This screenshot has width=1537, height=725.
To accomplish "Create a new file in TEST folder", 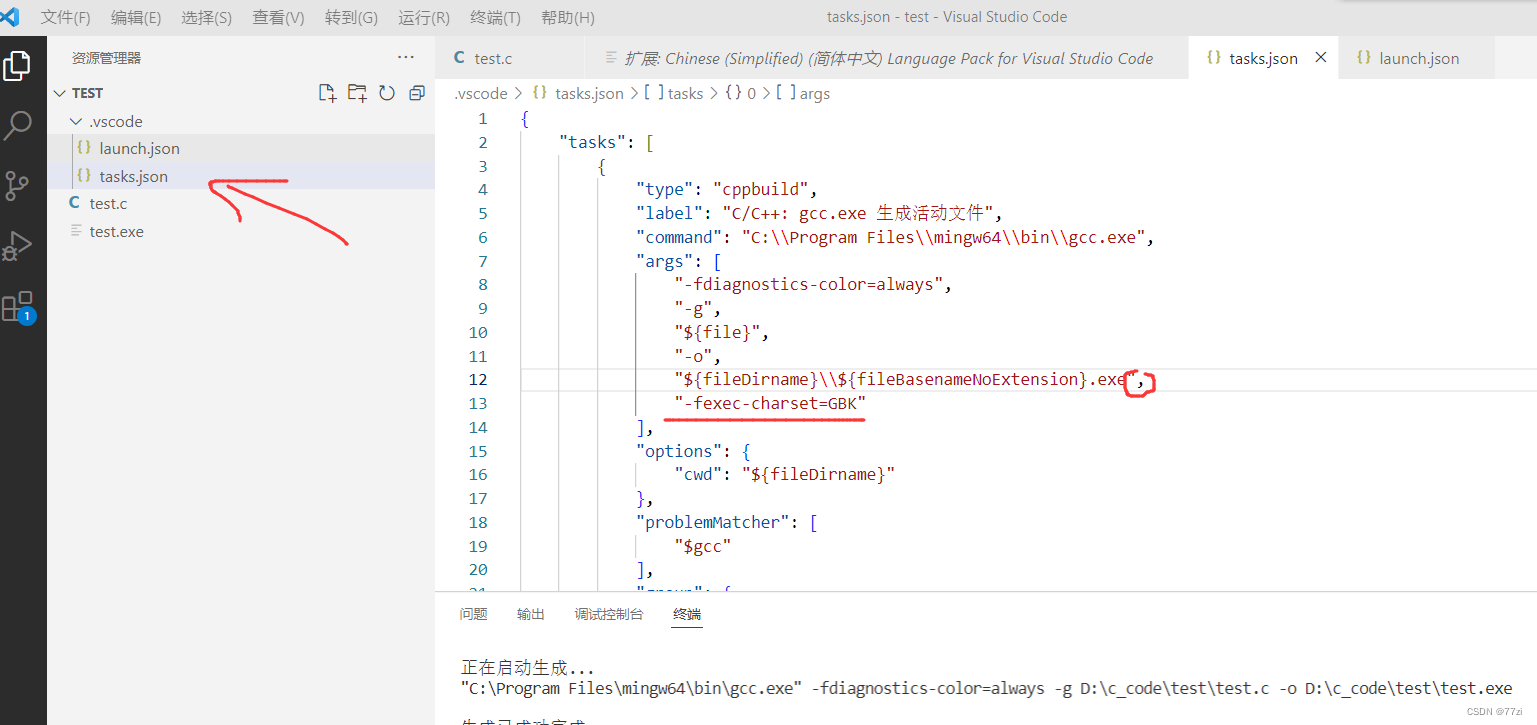I will (327, 93).
